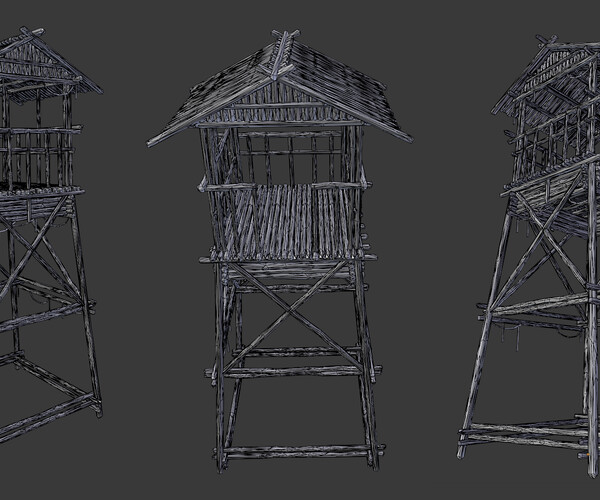Select the center tower's right support leg
Viewport: 600px width, 500px height.
[365, 363]
